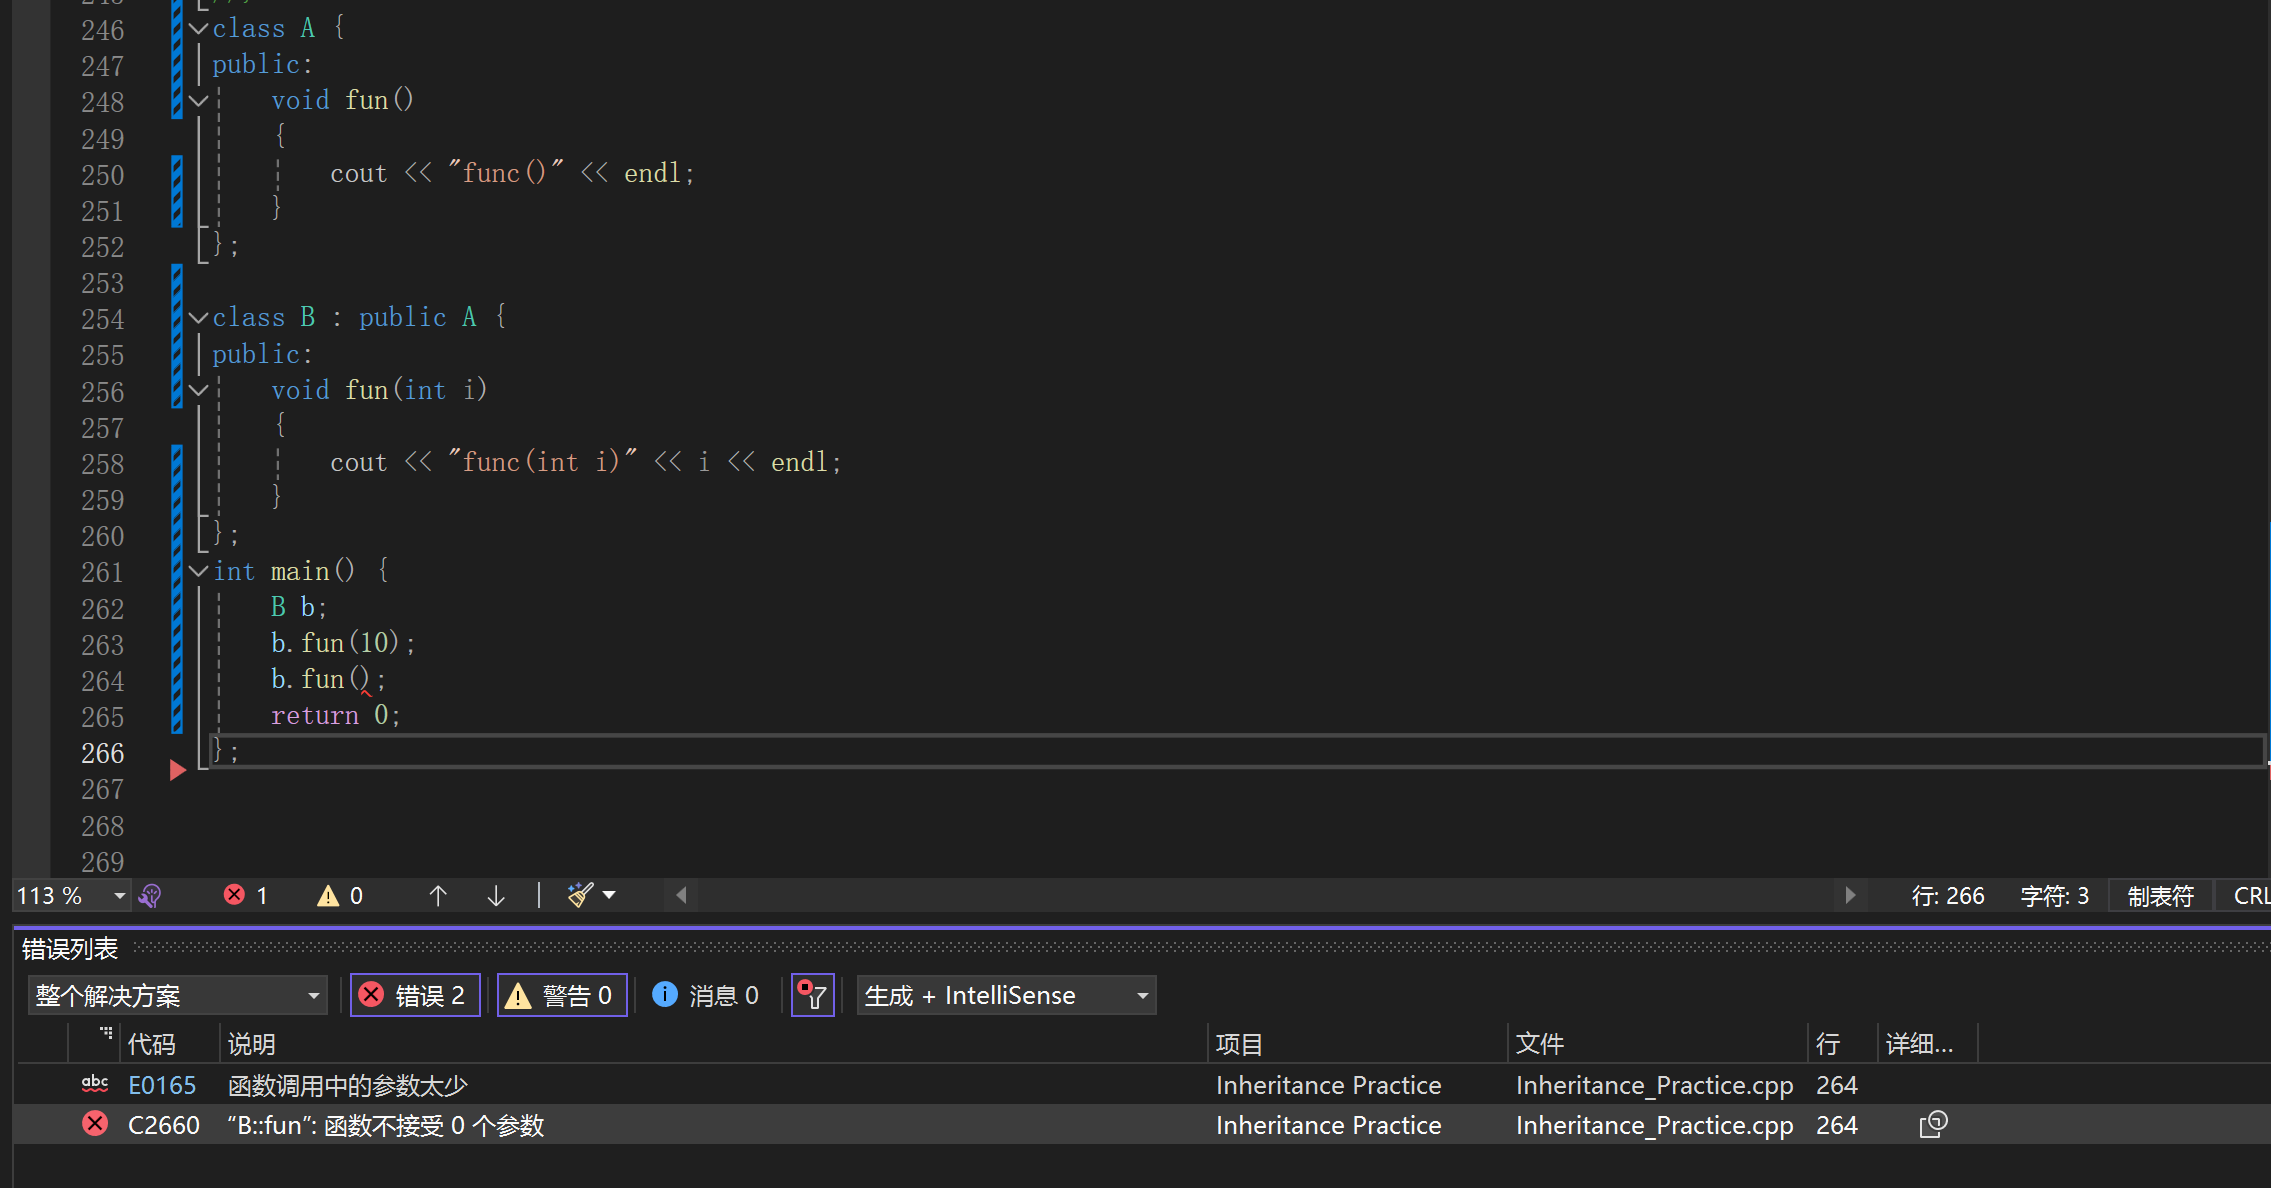The width and height of the screenshot is (2271, 1188).
Task: Collapse the int main() code block
Action: coord(198,571)
